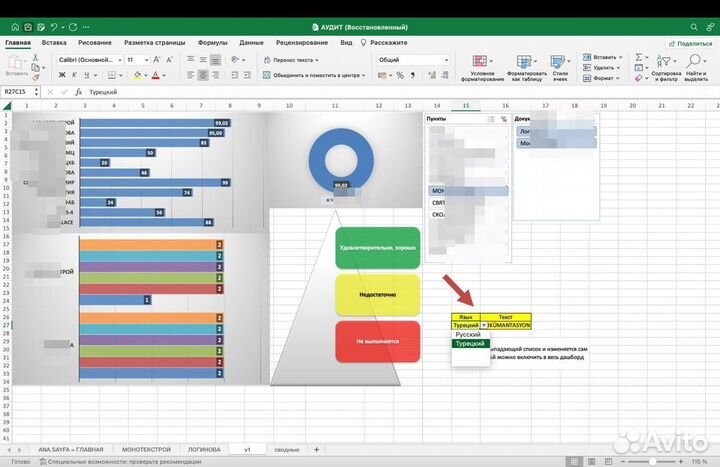The image size is (720, 467).
Task: Open the Турецкий cell validation dropdown arrow
Action: (x=484, y=325)
